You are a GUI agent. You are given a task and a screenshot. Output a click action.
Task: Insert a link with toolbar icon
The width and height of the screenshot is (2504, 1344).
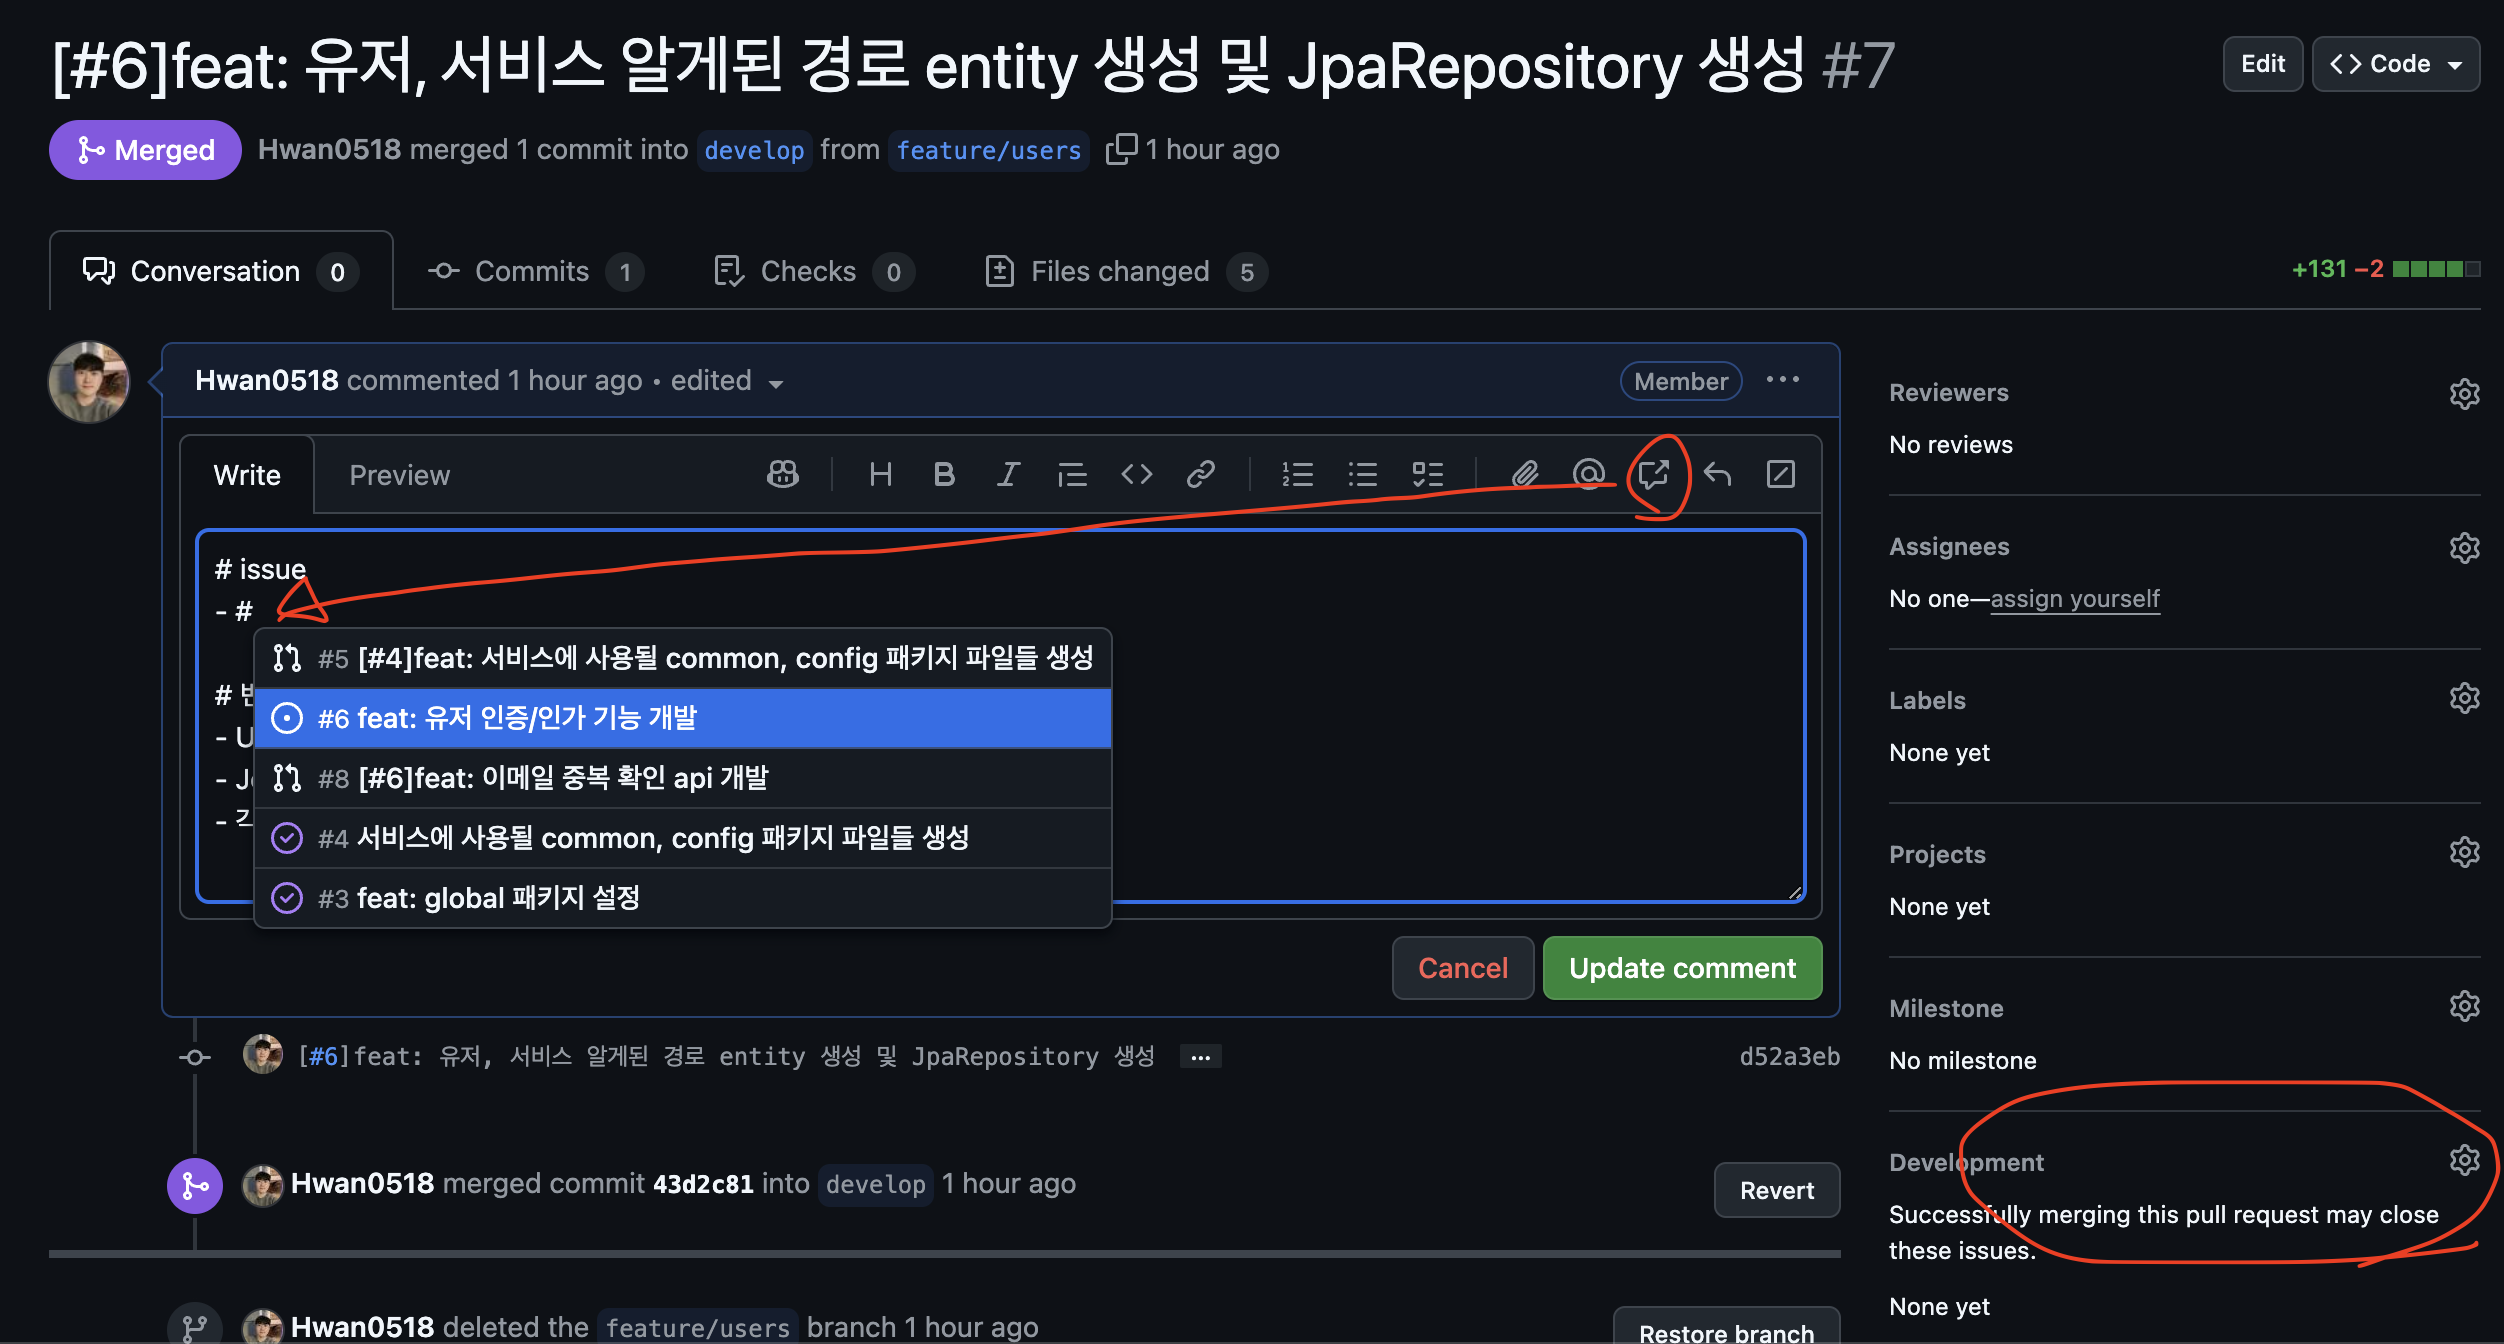coord(1200,474)
